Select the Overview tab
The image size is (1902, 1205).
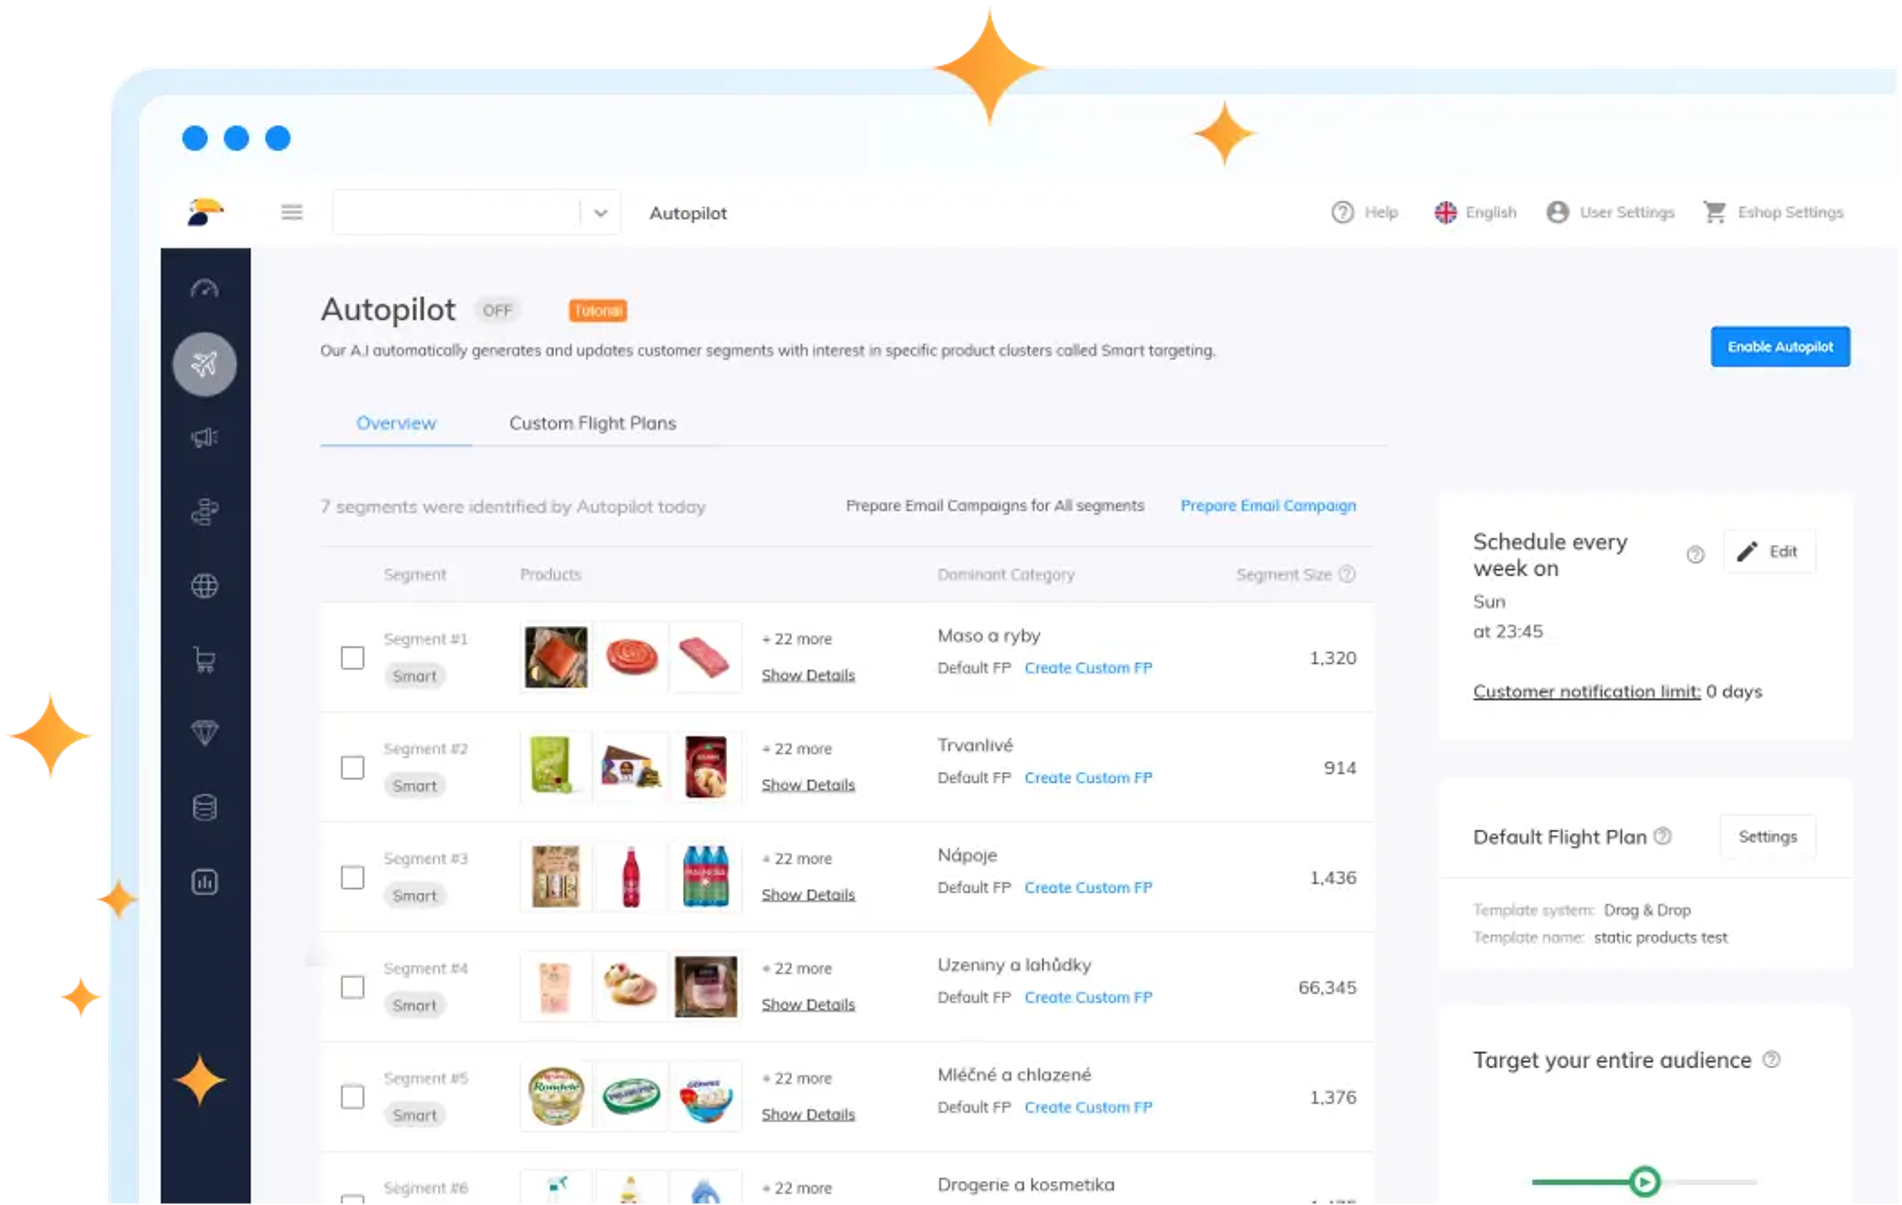pos(396,423)
